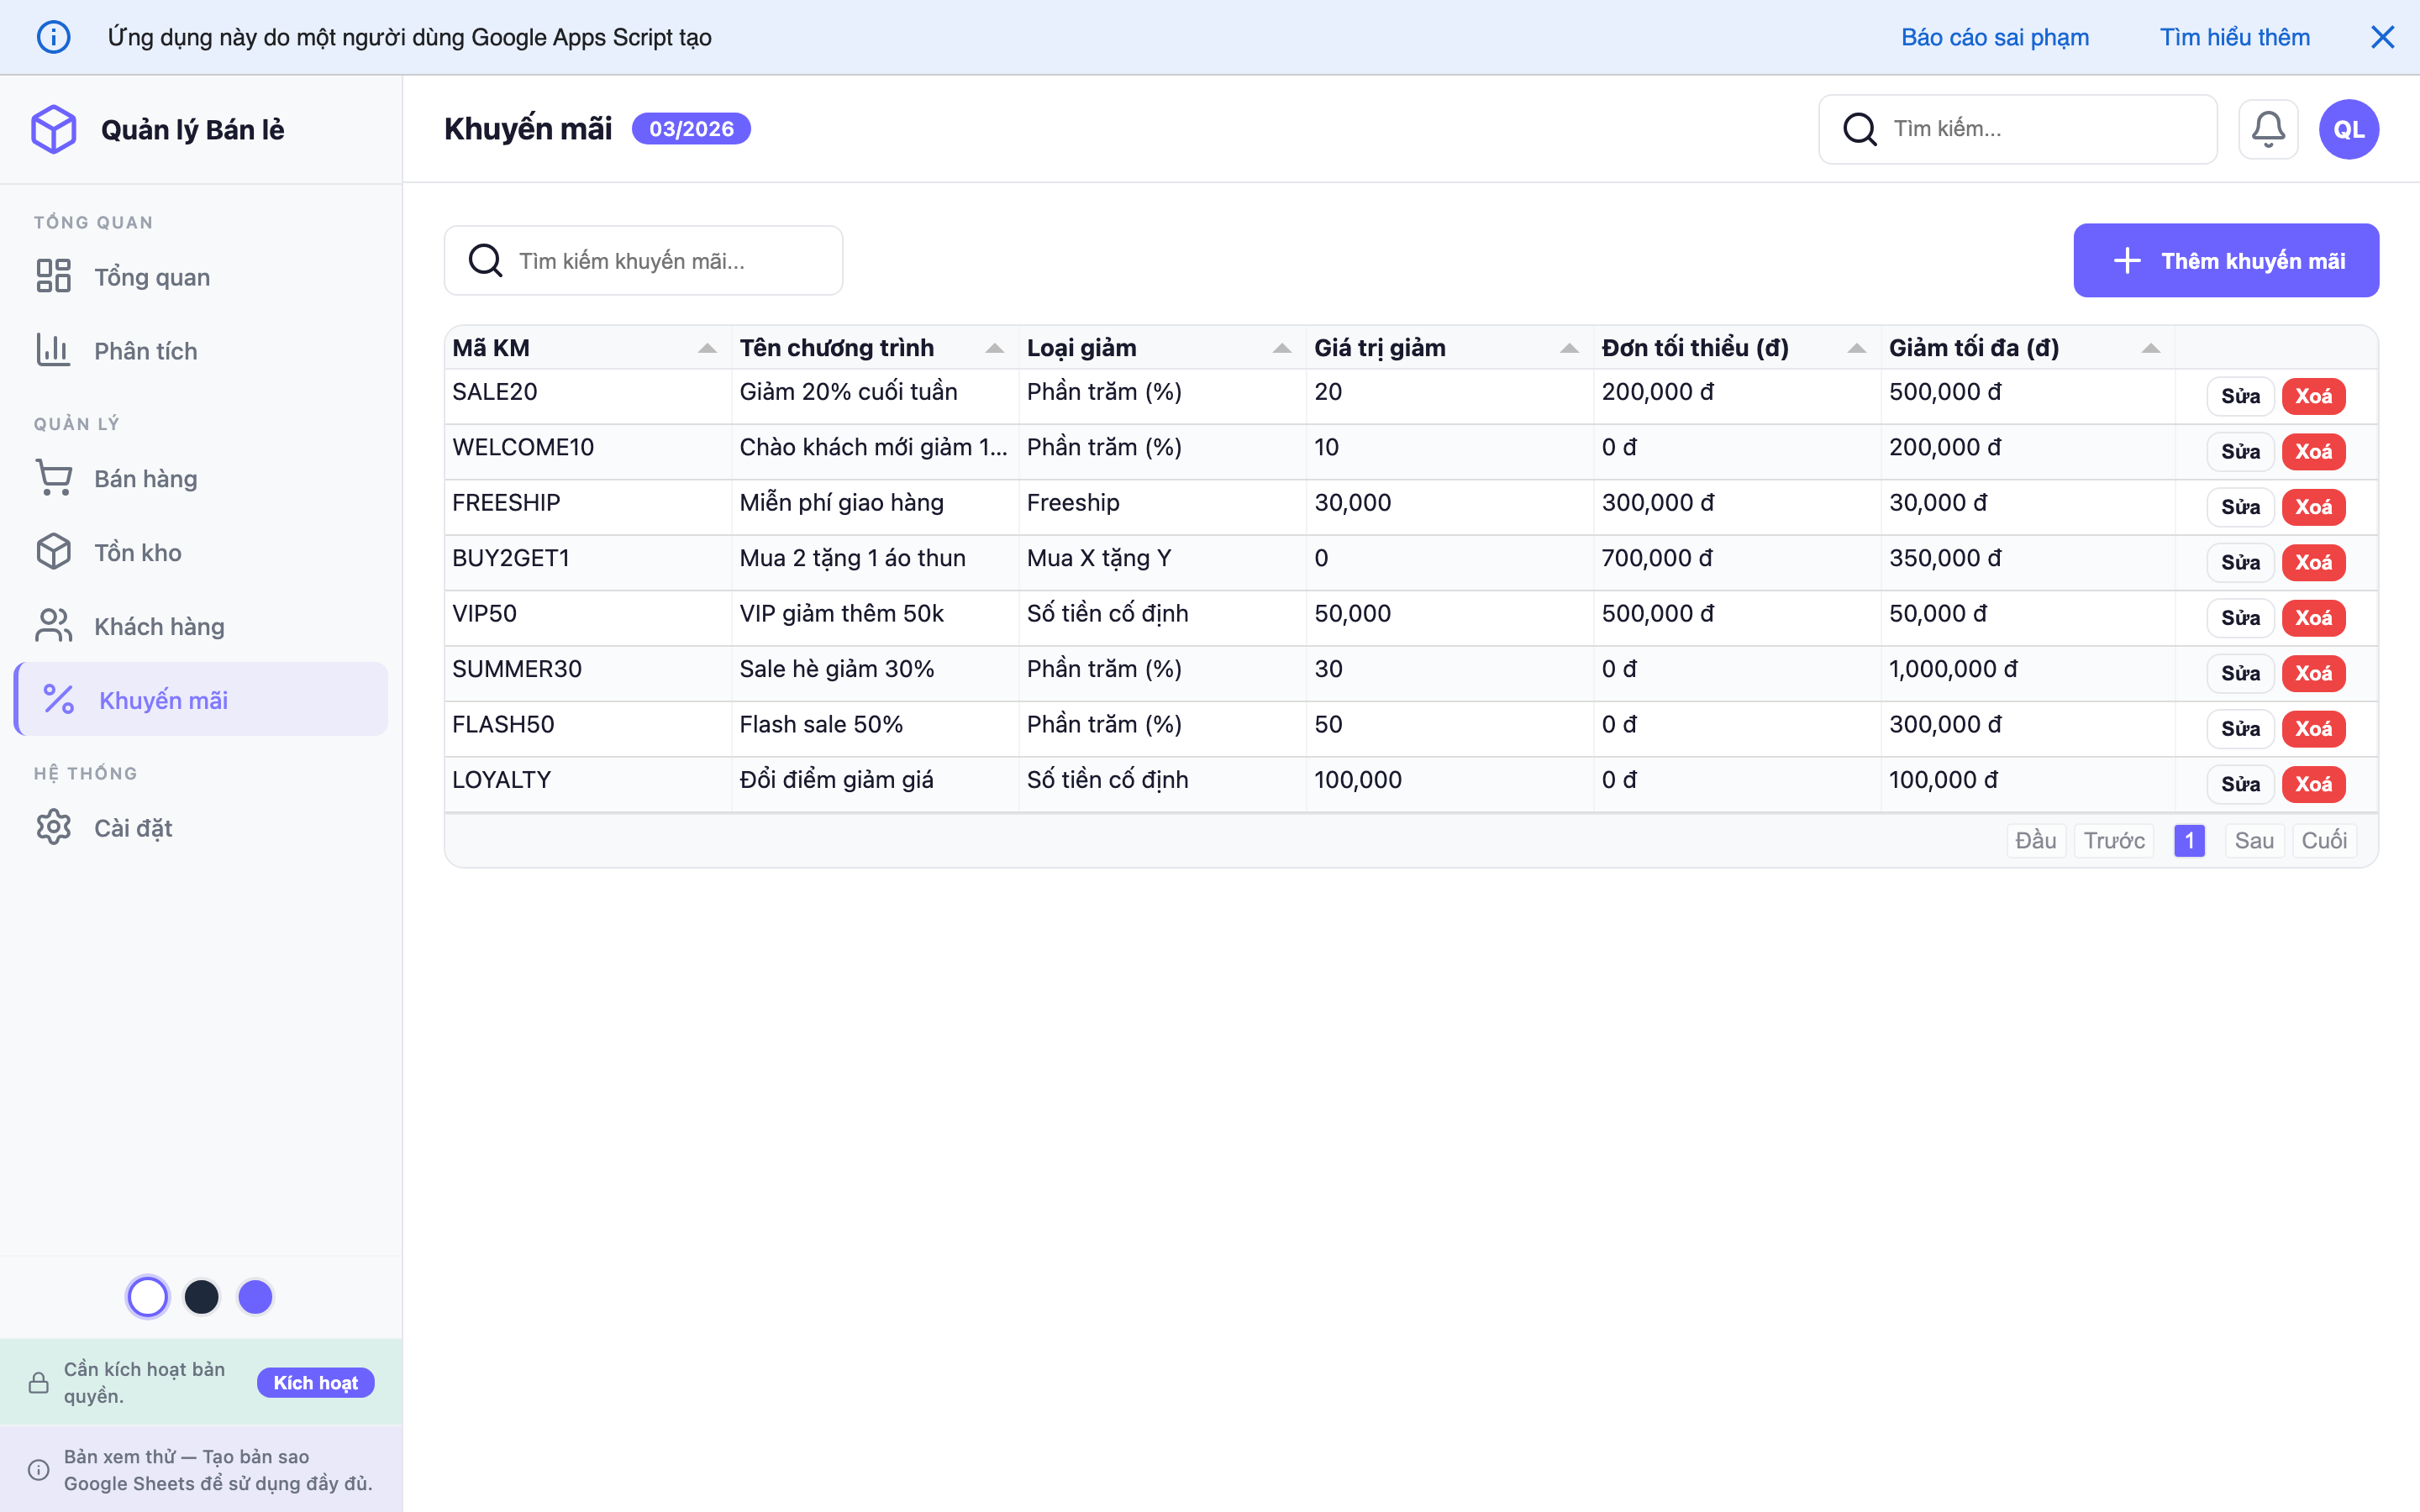The width and height of the screenshot is (2420, 1512).
Task: Sort by Đơn tối thiểu column arrow
Action: pos(1855,347)
